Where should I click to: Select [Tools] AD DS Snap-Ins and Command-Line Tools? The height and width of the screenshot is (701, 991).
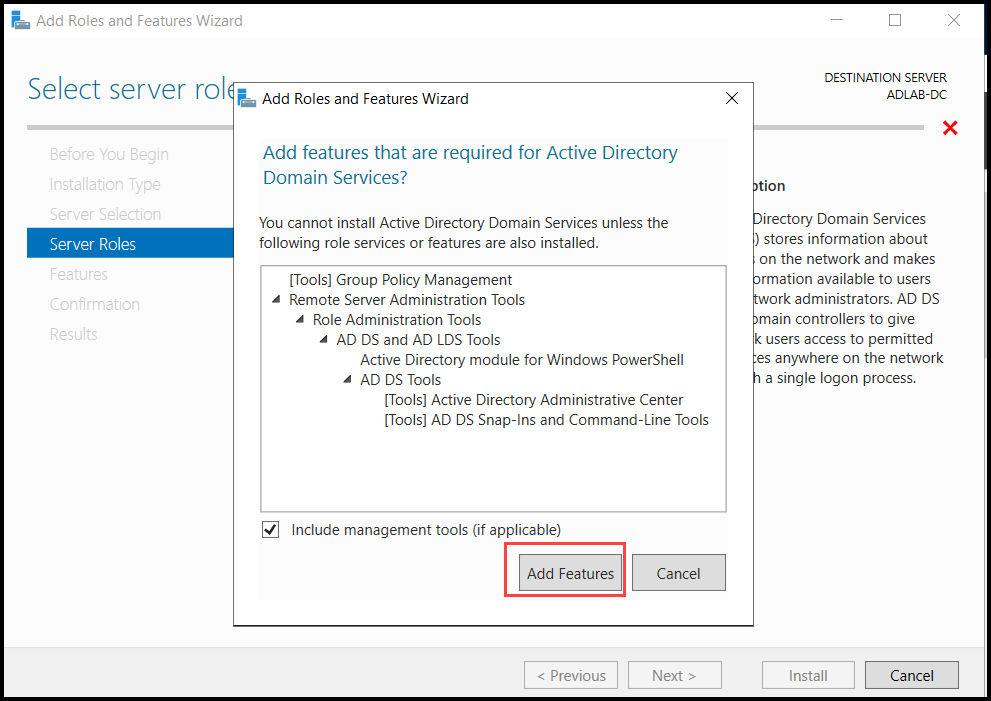point(546,420)
